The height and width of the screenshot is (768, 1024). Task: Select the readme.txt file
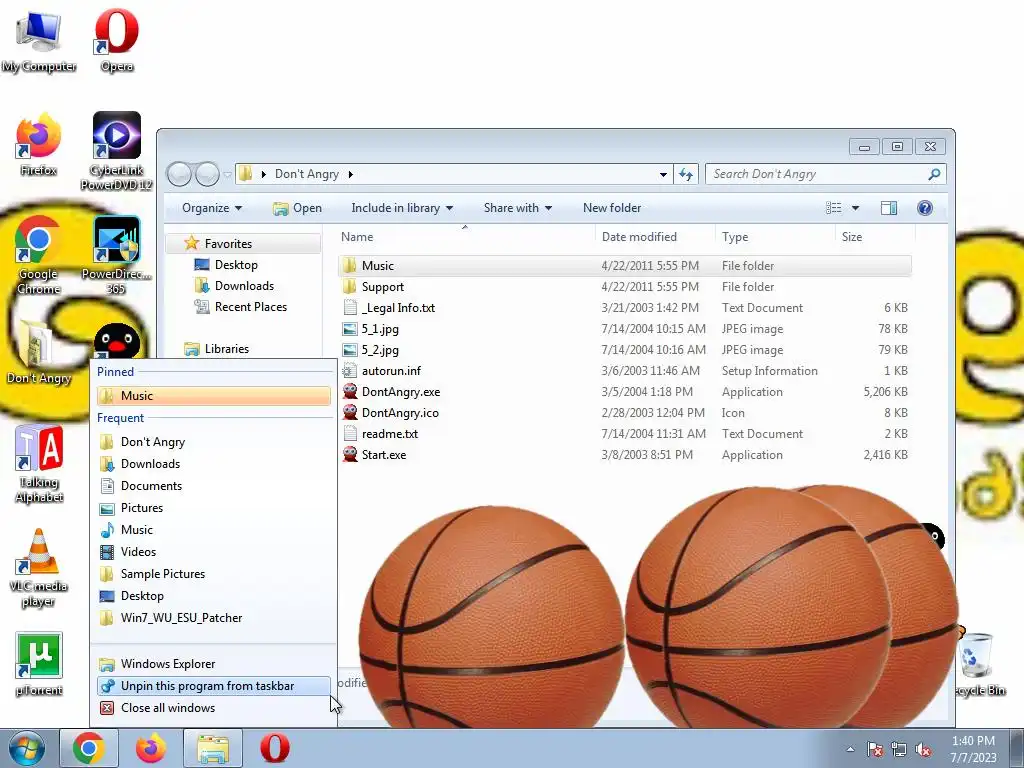(624, 434)
